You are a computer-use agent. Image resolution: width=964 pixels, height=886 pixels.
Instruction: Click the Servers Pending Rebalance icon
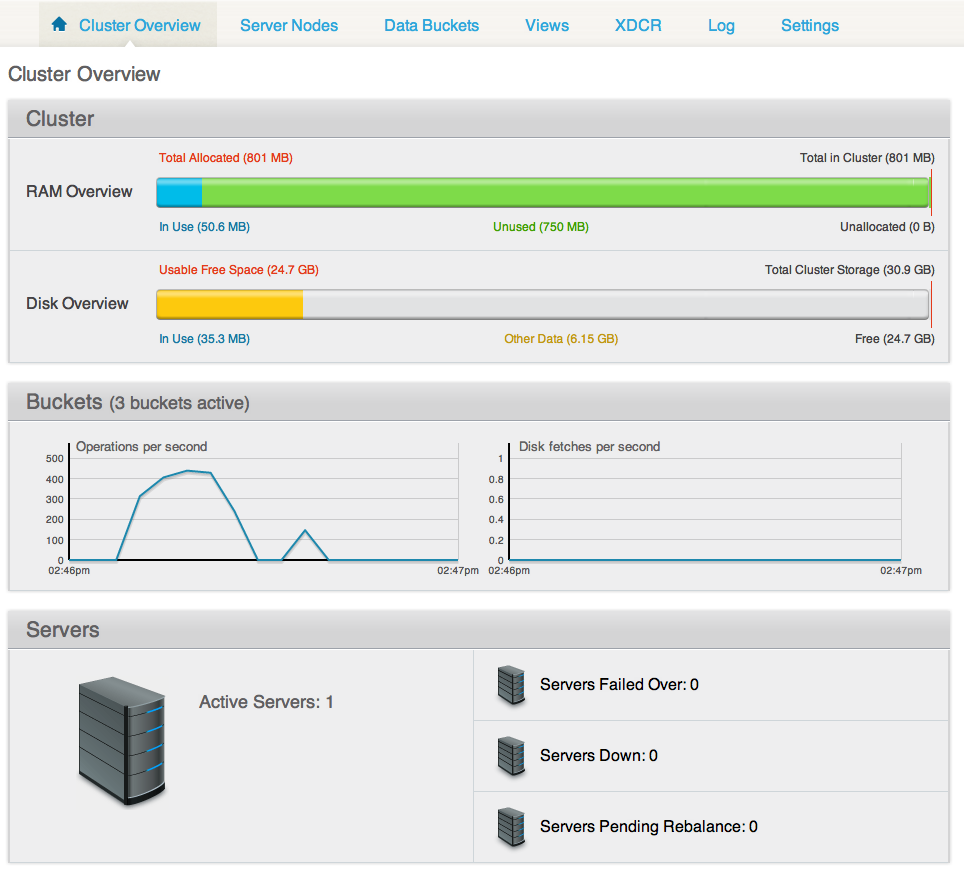(511, 827)
